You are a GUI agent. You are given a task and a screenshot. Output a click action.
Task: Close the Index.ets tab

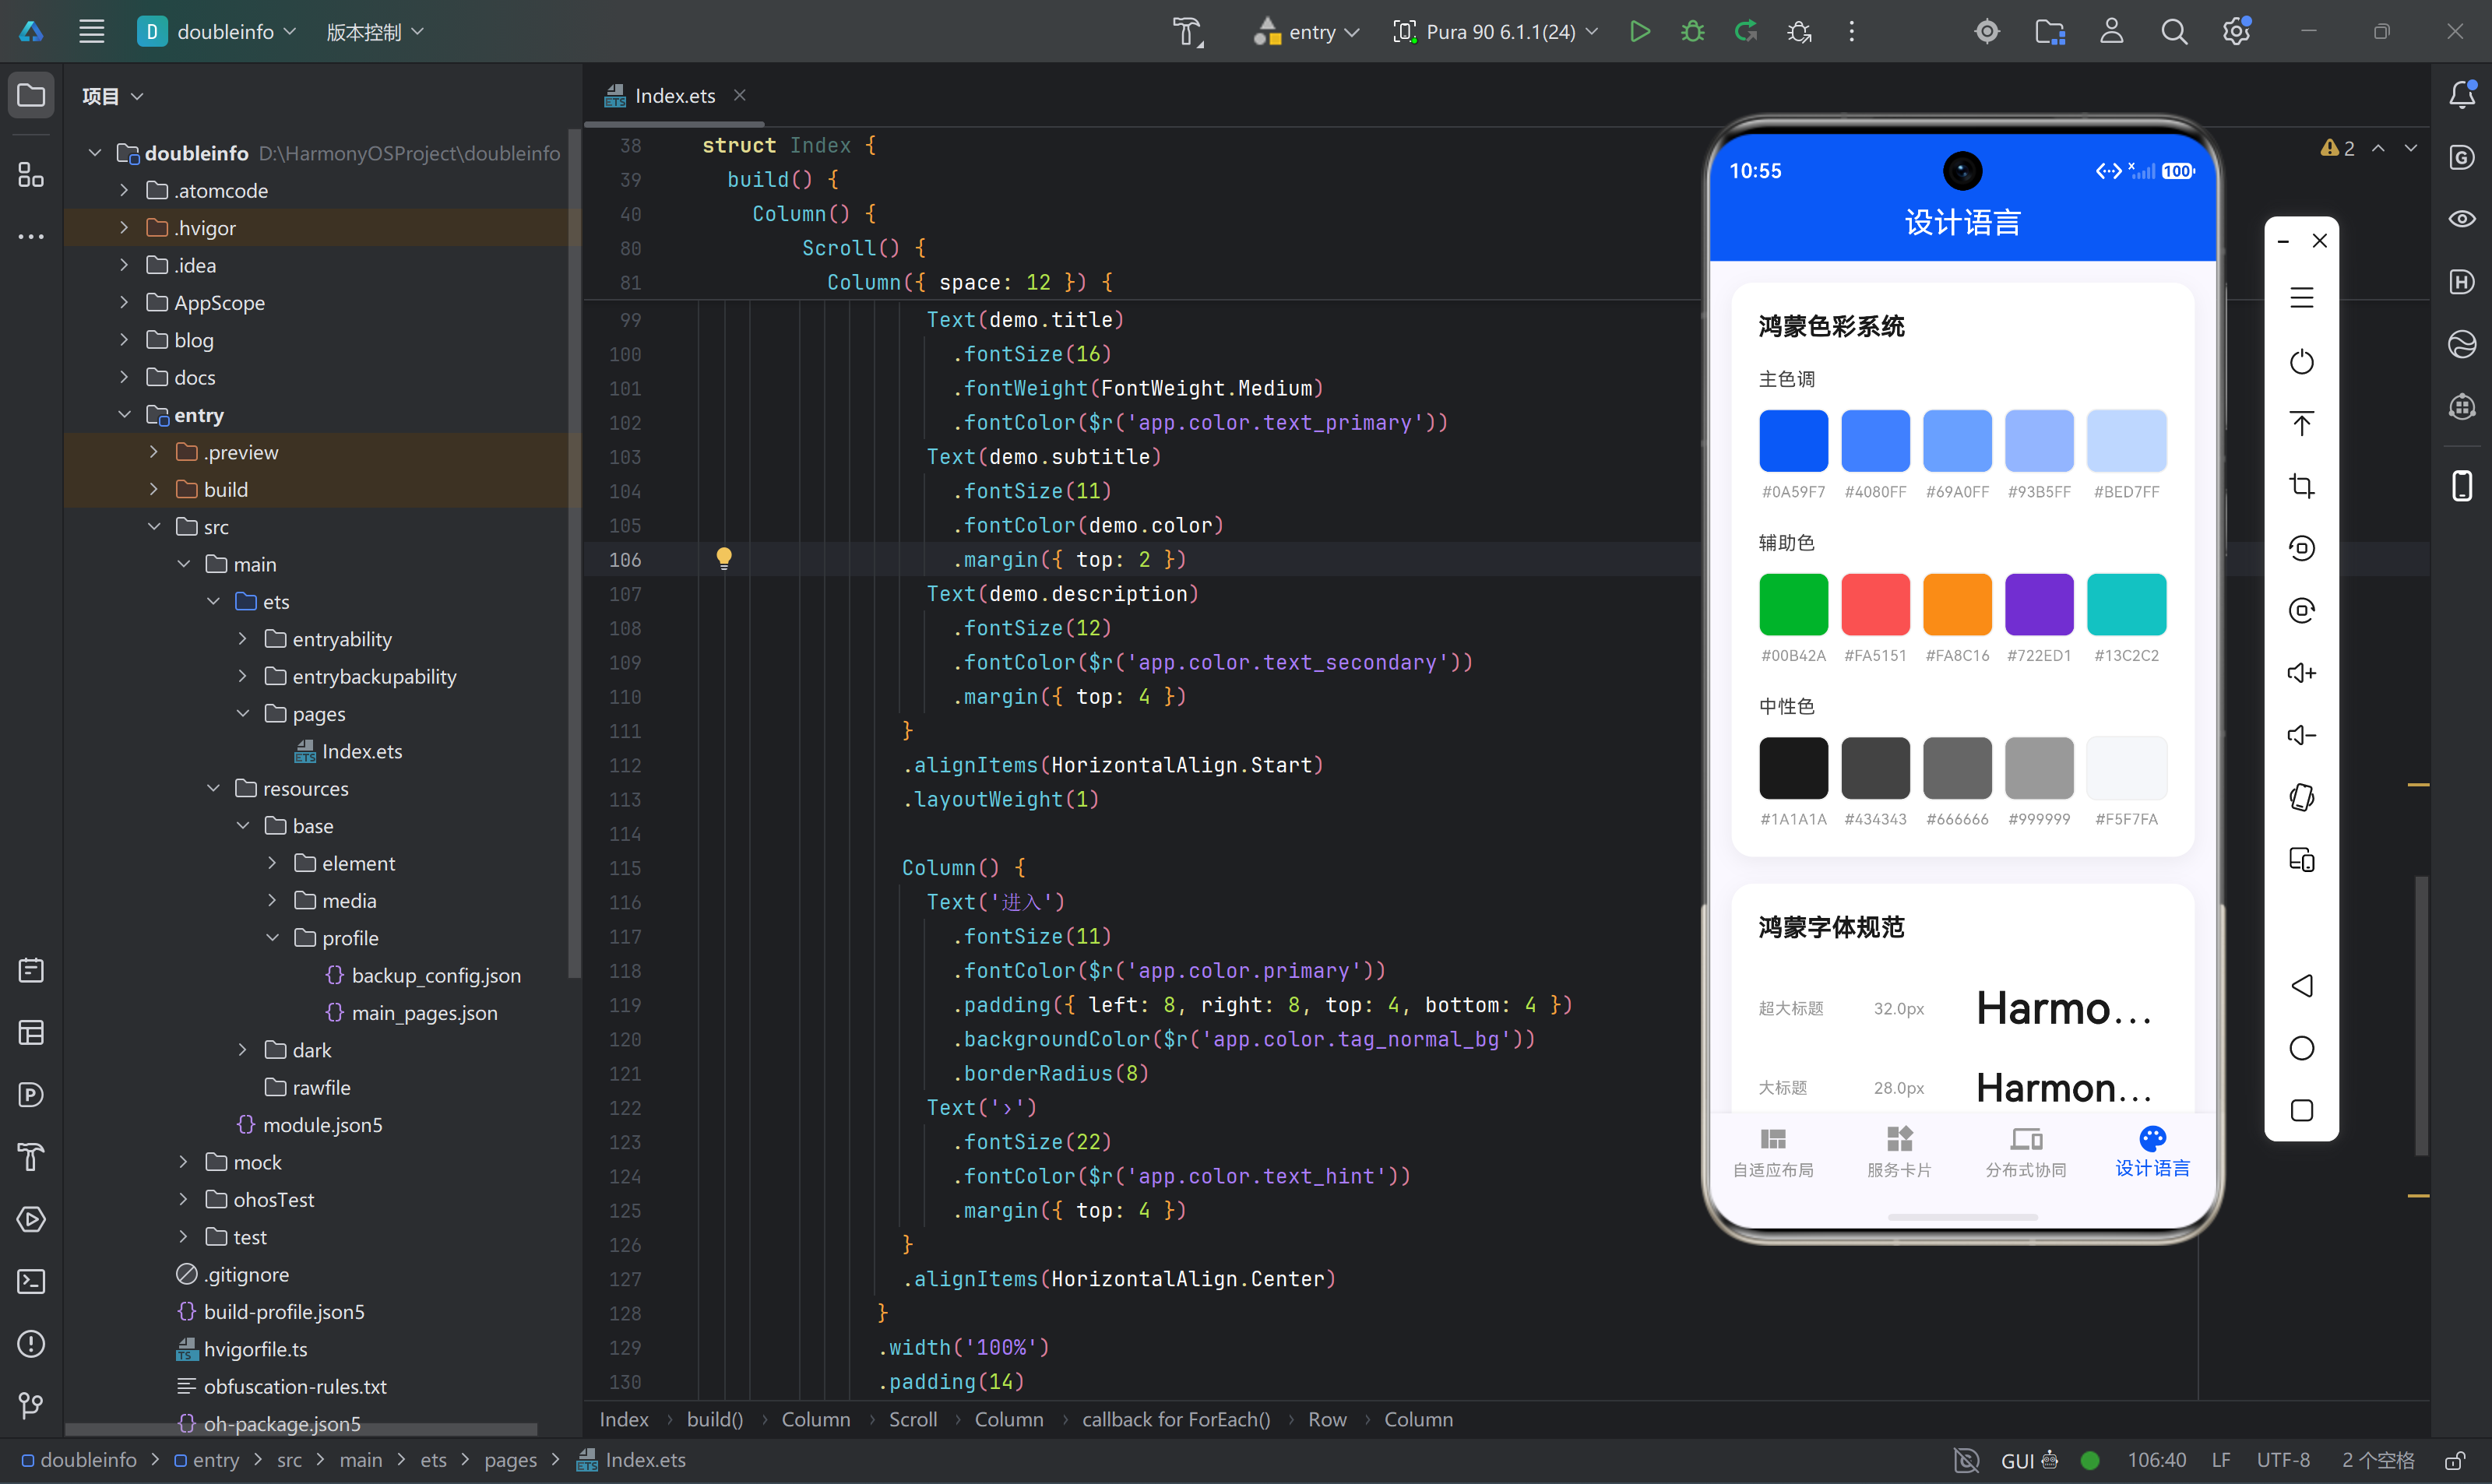click(x=740, y=95)
